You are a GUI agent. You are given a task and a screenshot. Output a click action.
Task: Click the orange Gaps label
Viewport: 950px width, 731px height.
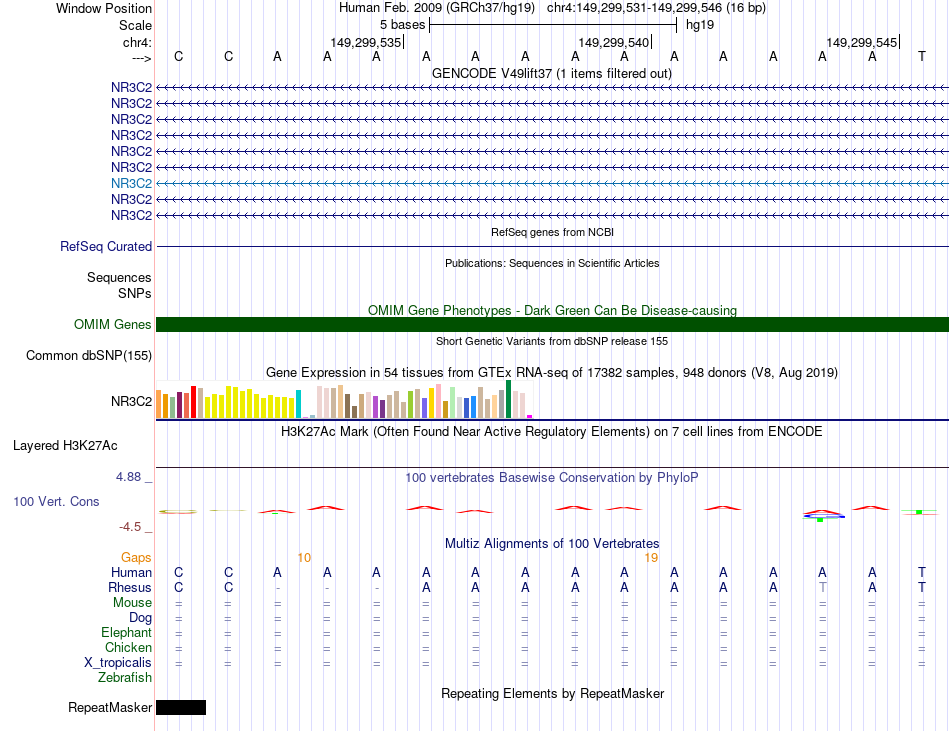(x=136, y=557)
